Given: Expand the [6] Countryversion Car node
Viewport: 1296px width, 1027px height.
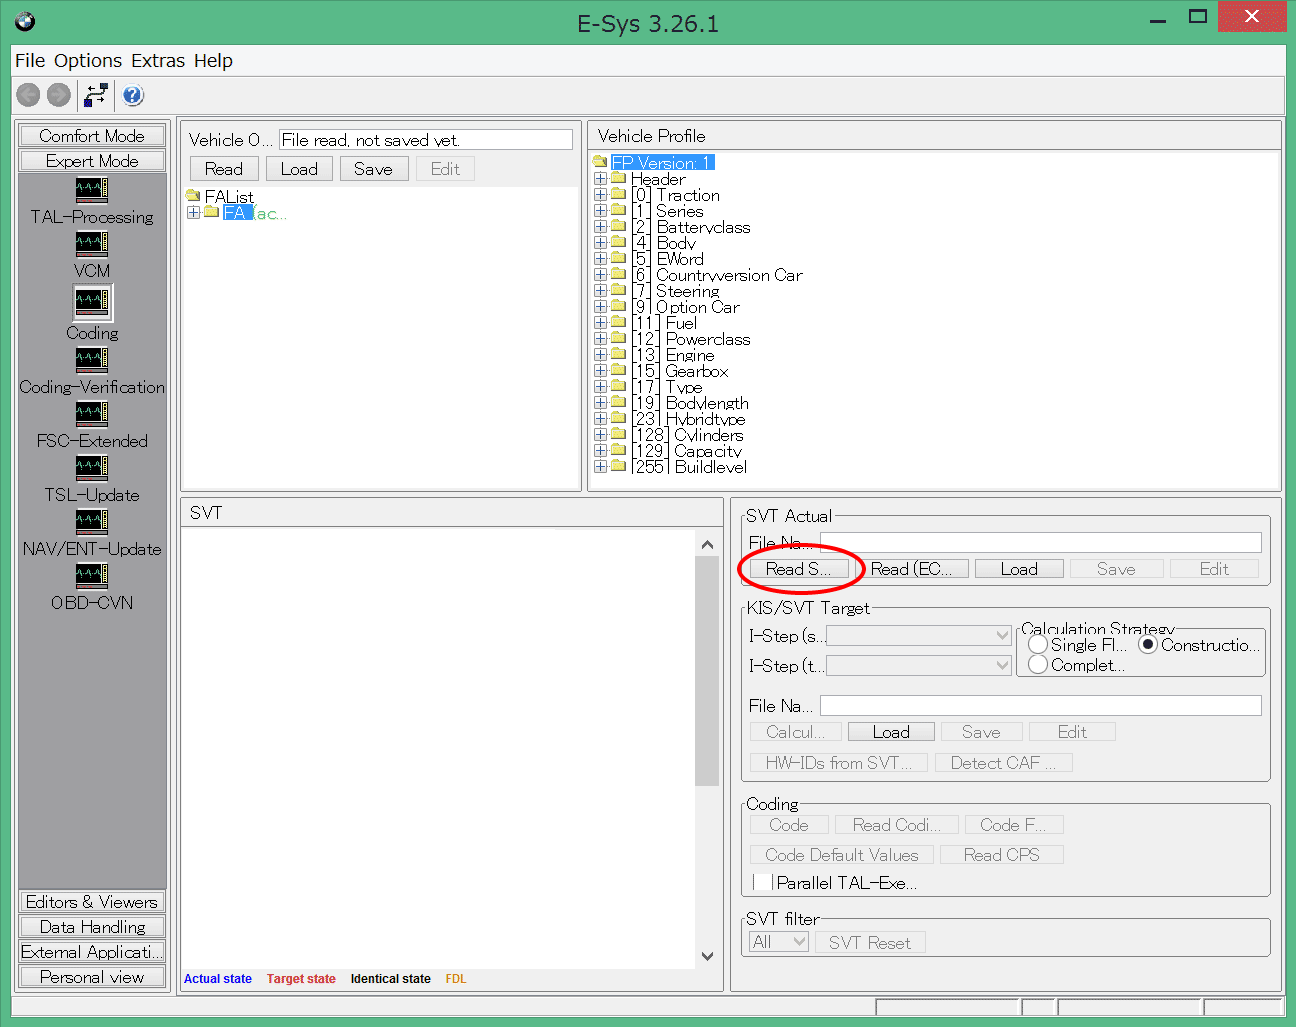Looking at the screenshot, I should click(x=600, y=274).
